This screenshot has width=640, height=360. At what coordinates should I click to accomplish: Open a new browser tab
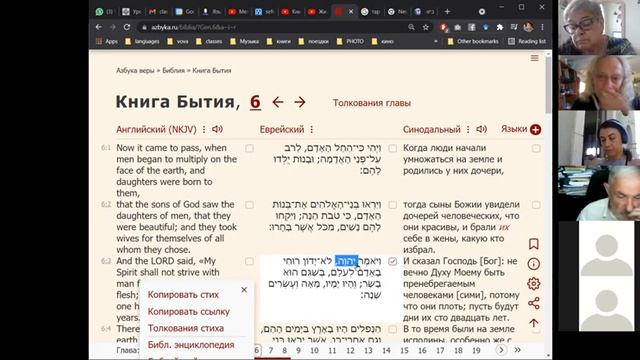tap(447, 11)
